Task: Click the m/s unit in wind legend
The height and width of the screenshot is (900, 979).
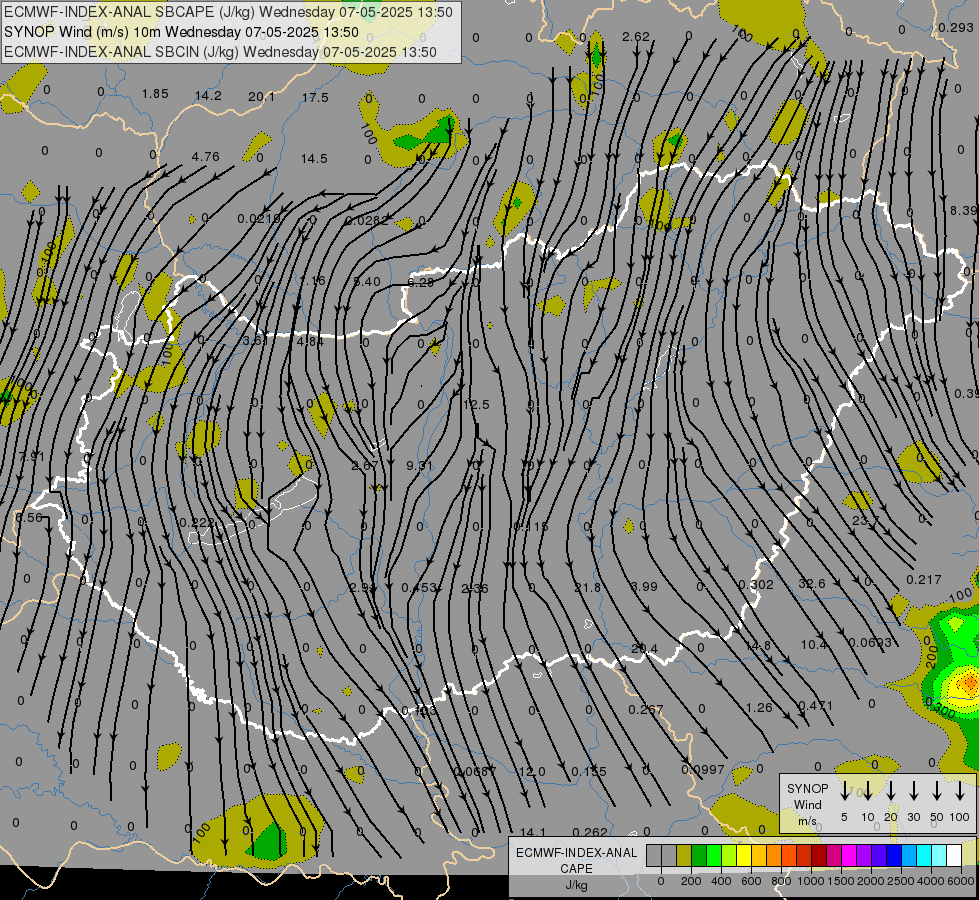Action: click(807, 821)
